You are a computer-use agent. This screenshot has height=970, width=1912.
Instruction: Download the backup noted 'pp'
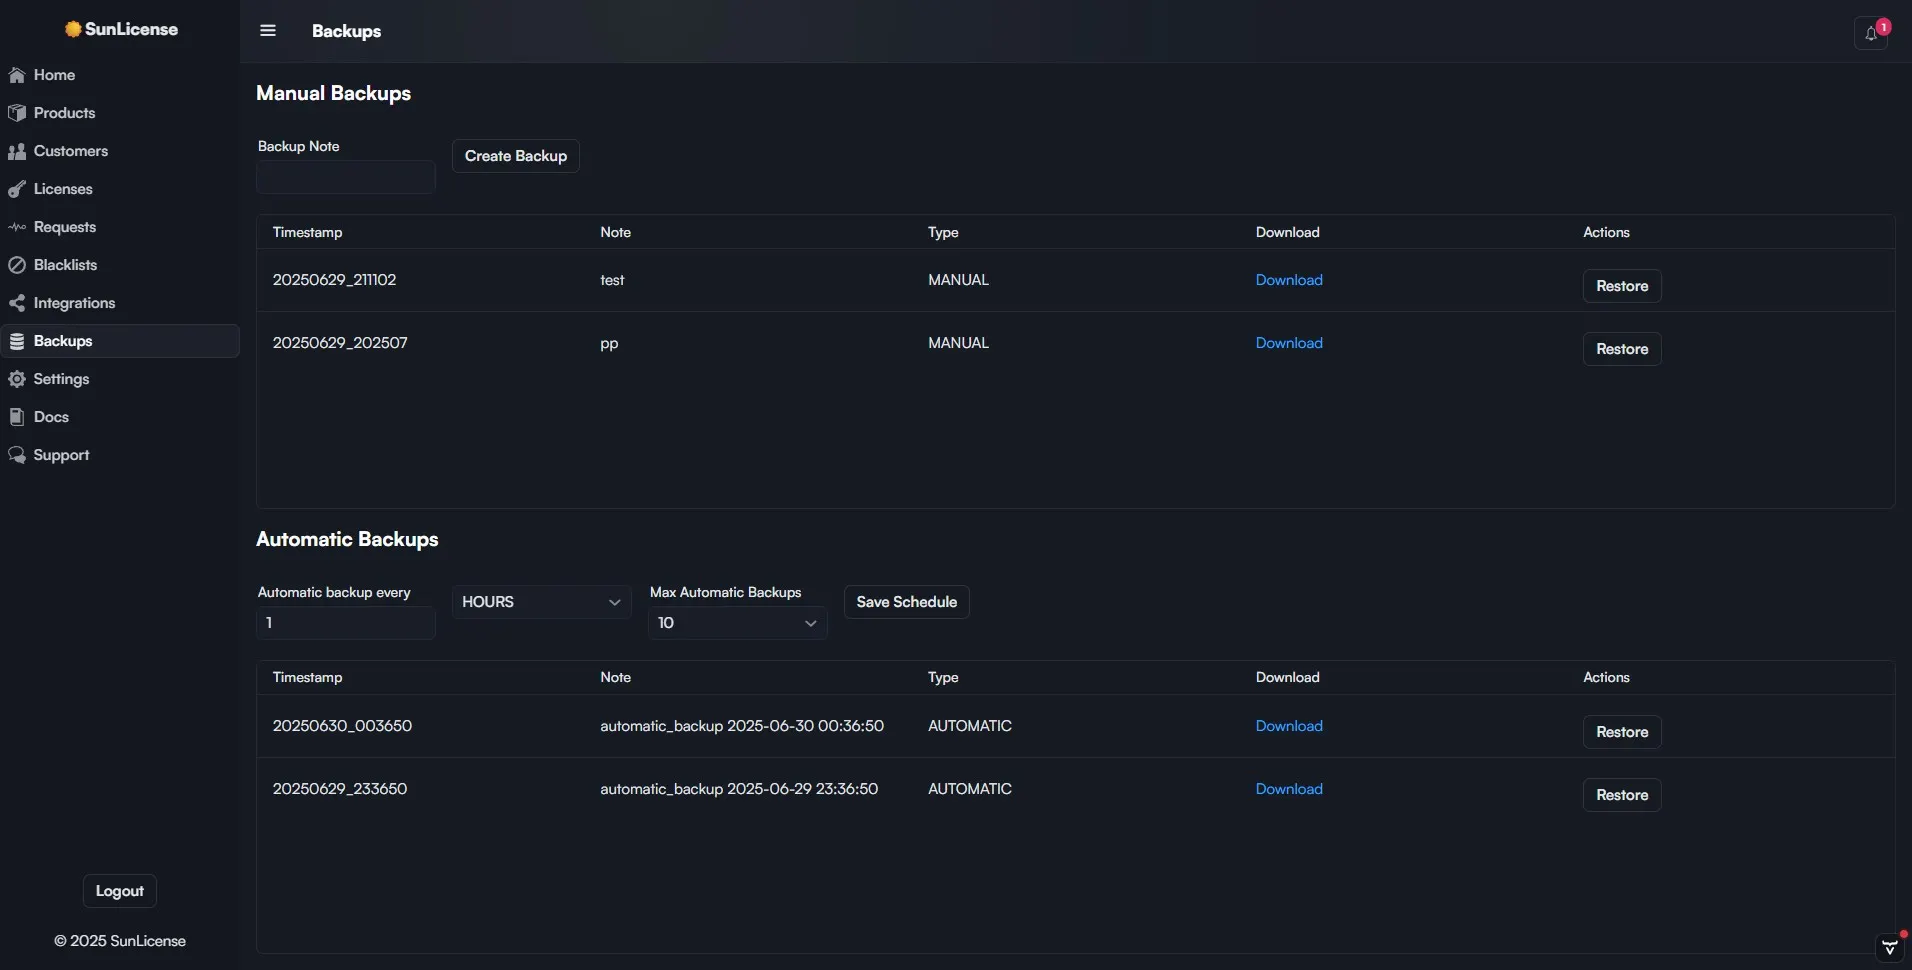tap(1289, 343)
